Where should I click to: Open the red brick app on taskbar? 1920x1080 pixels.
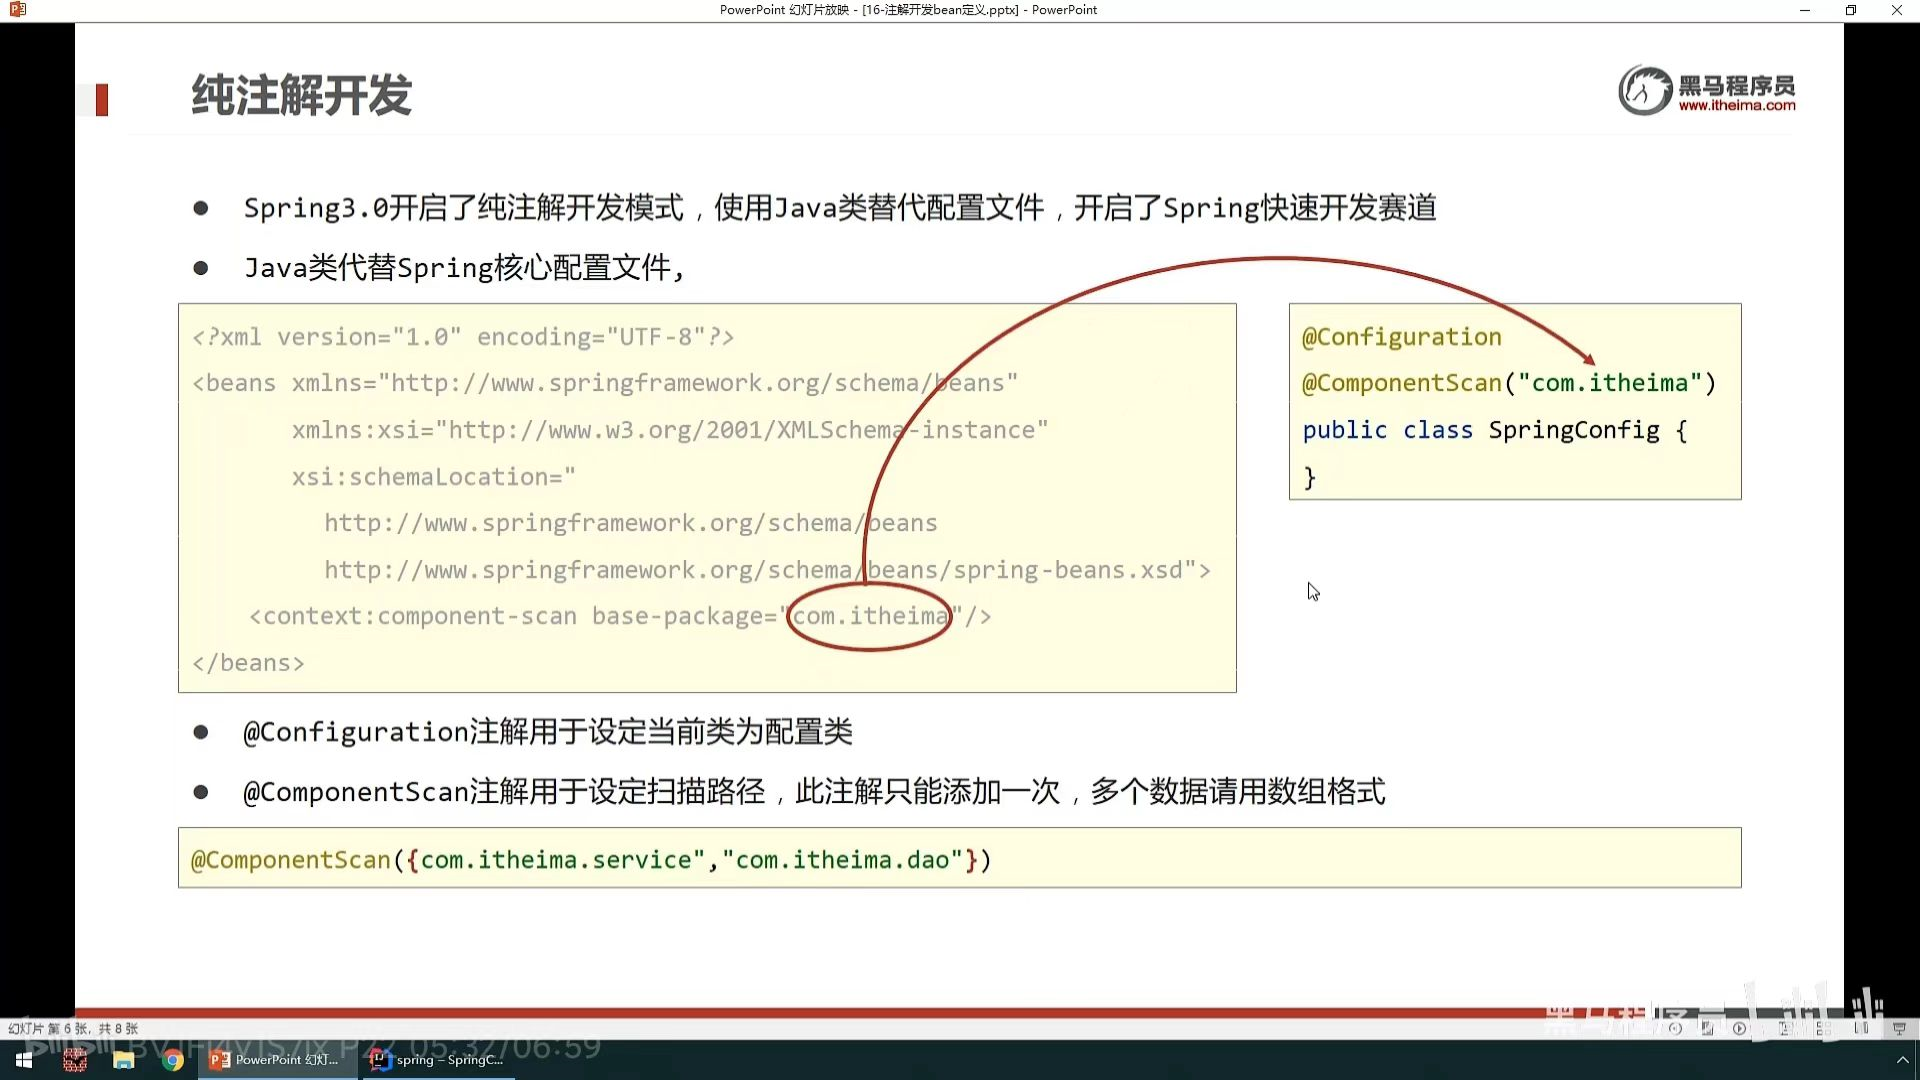(75, 1060)
